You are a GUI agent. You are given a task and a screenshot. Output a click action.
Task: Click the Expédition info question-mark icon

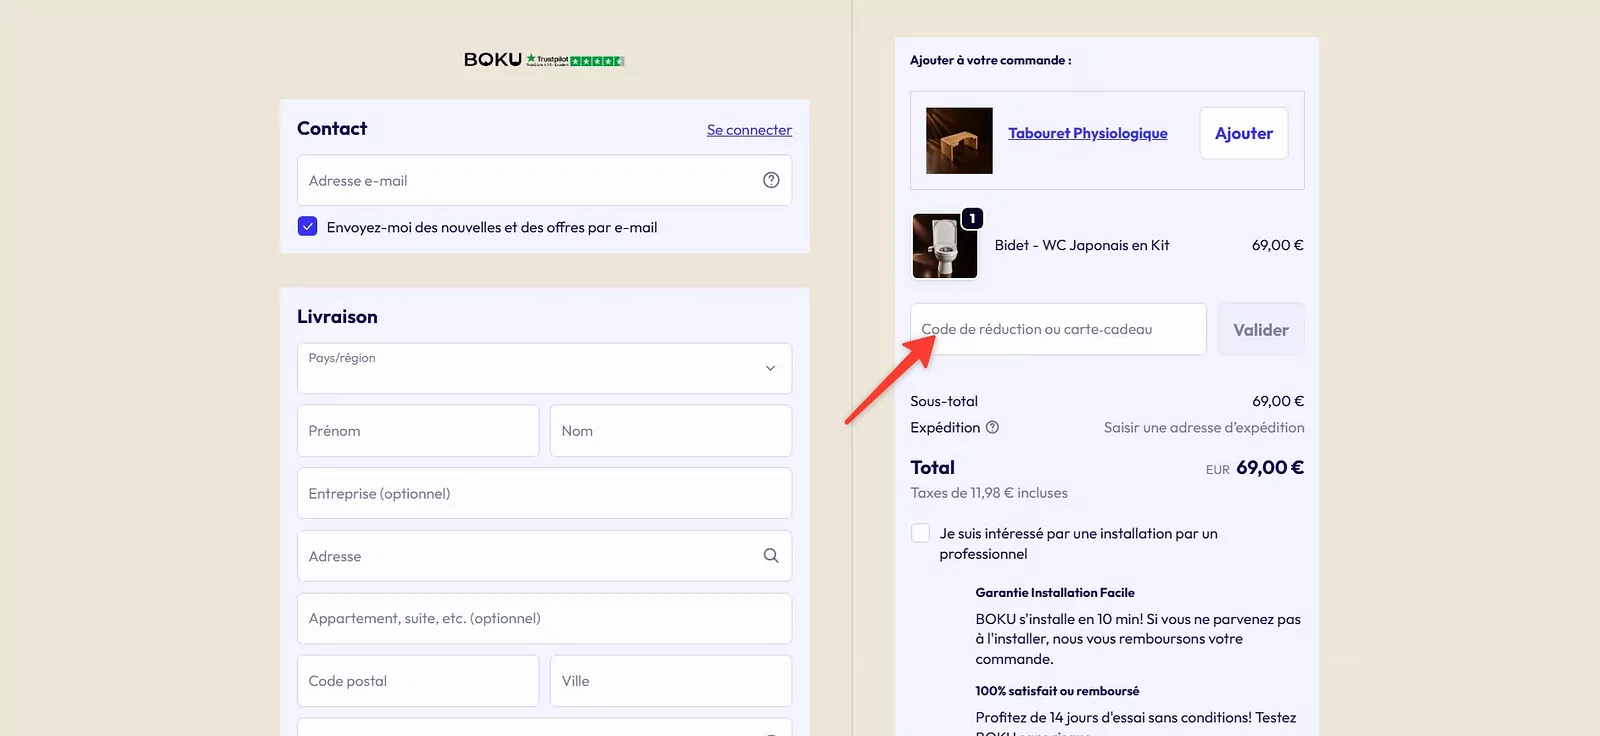(992, 427)
